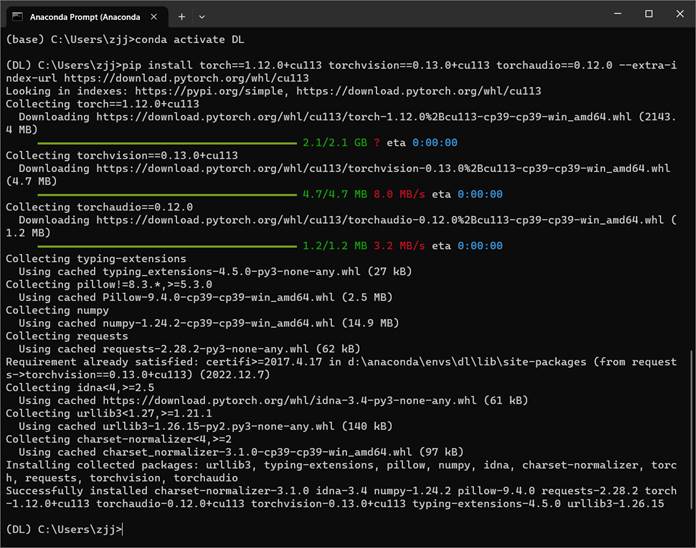Click the 'pip install torch==1.12.0+cu113' command

[x=341, y=71]
